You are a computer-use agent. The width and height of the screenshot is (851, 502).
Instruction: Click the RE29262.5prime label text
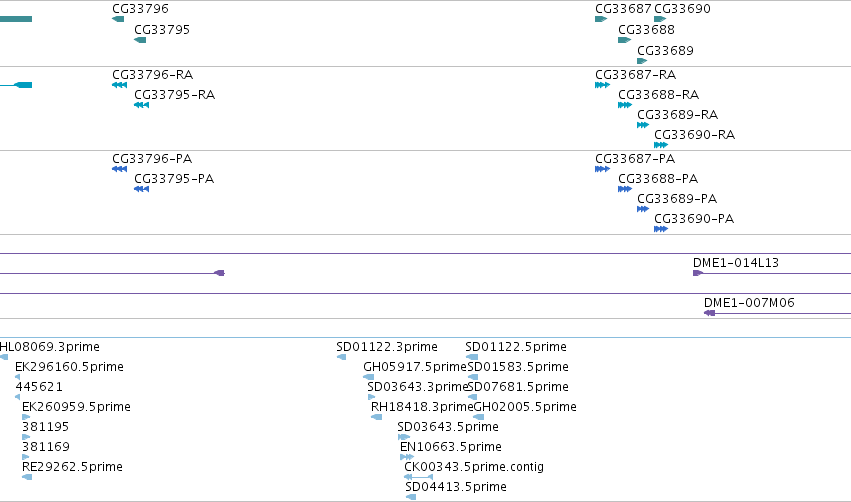72,467
